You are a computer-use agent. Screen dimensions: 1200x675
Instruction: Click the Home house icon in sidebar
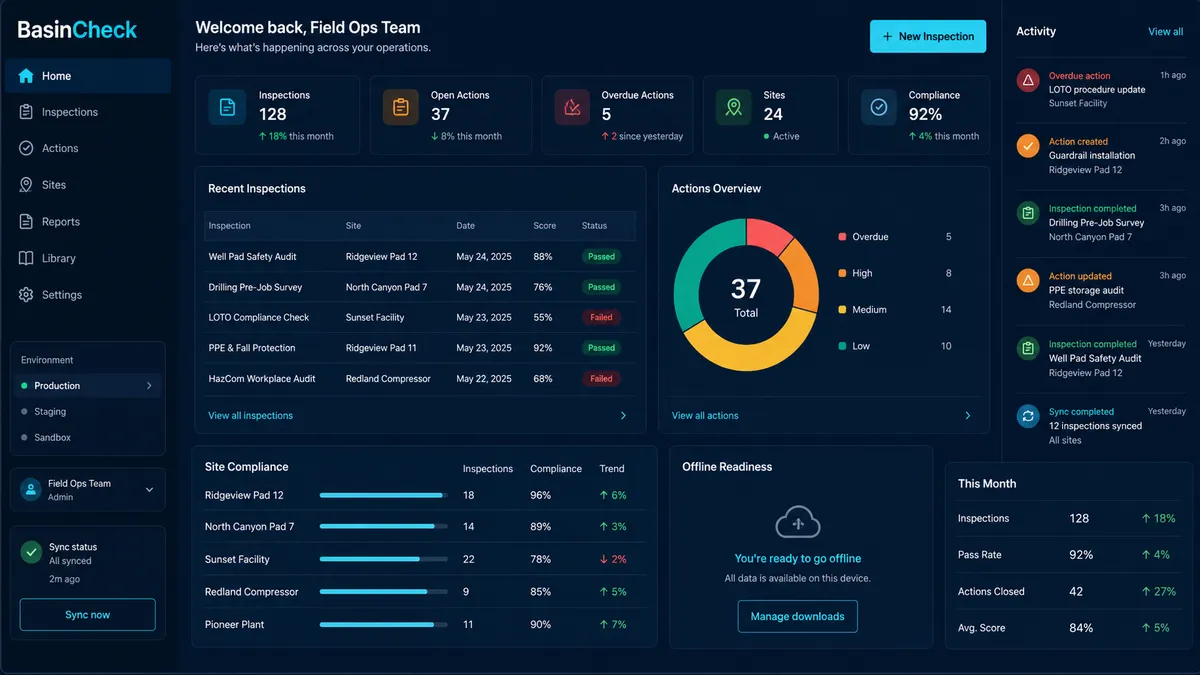pos(26,76)
